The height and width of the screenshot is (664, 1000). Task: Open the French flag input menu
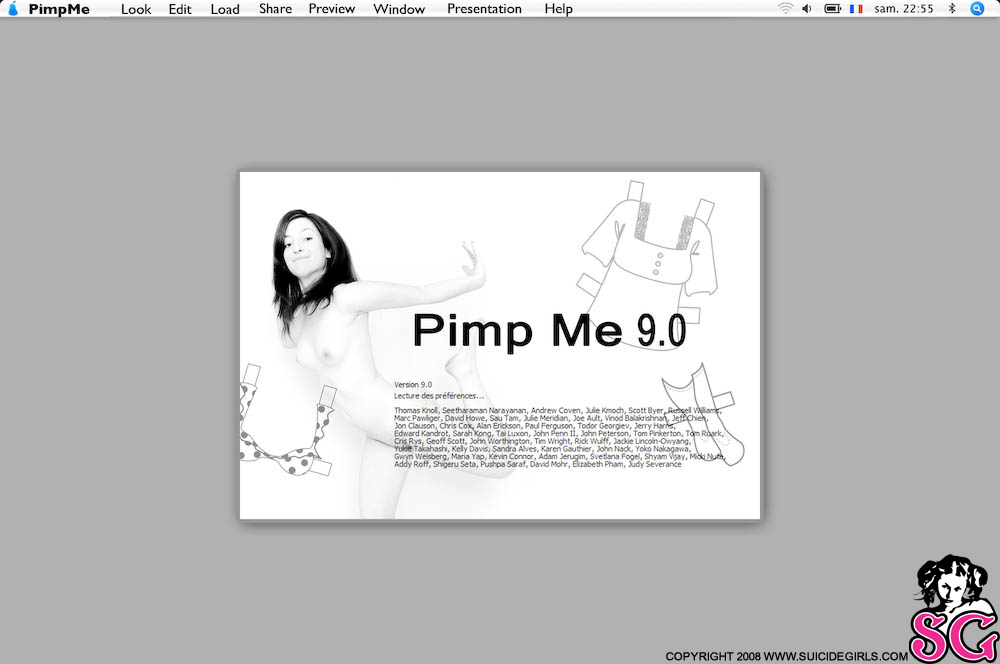point(856,9)
